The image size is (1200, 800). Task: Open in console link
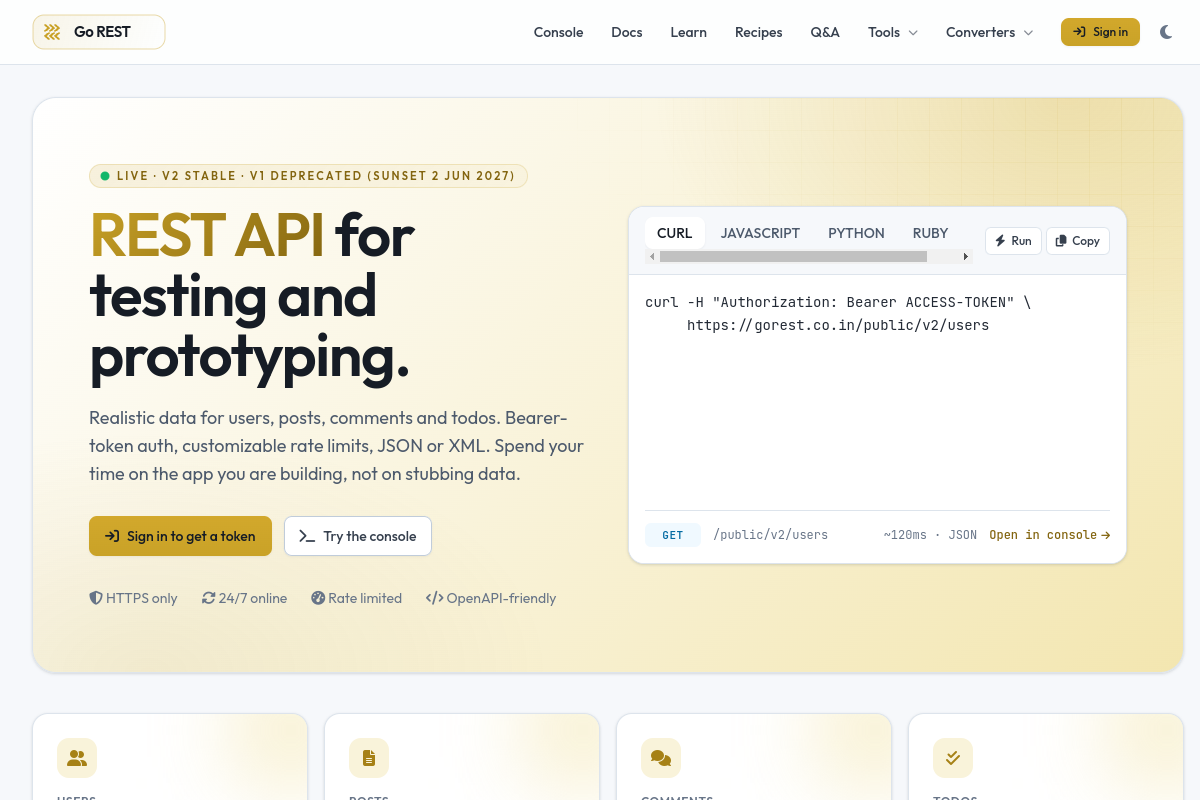(1050, 535)
